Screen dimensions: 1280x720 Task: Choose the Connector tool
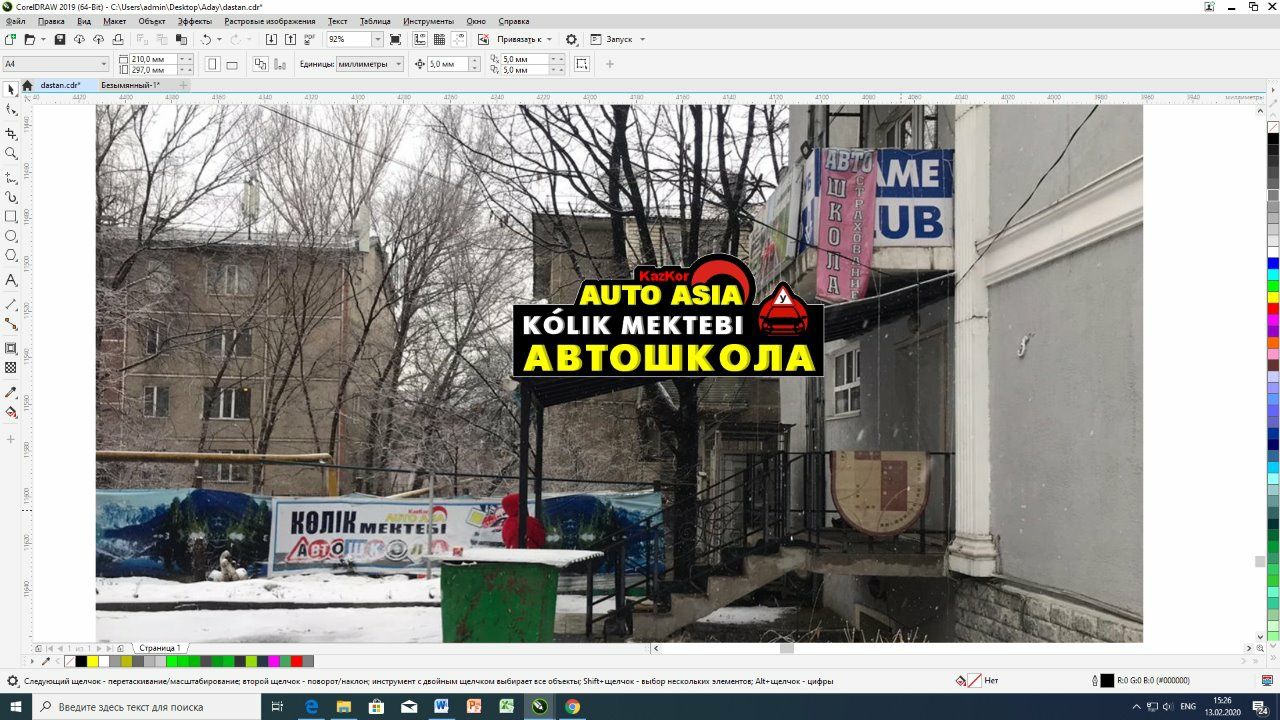click(x=11, y=324)
